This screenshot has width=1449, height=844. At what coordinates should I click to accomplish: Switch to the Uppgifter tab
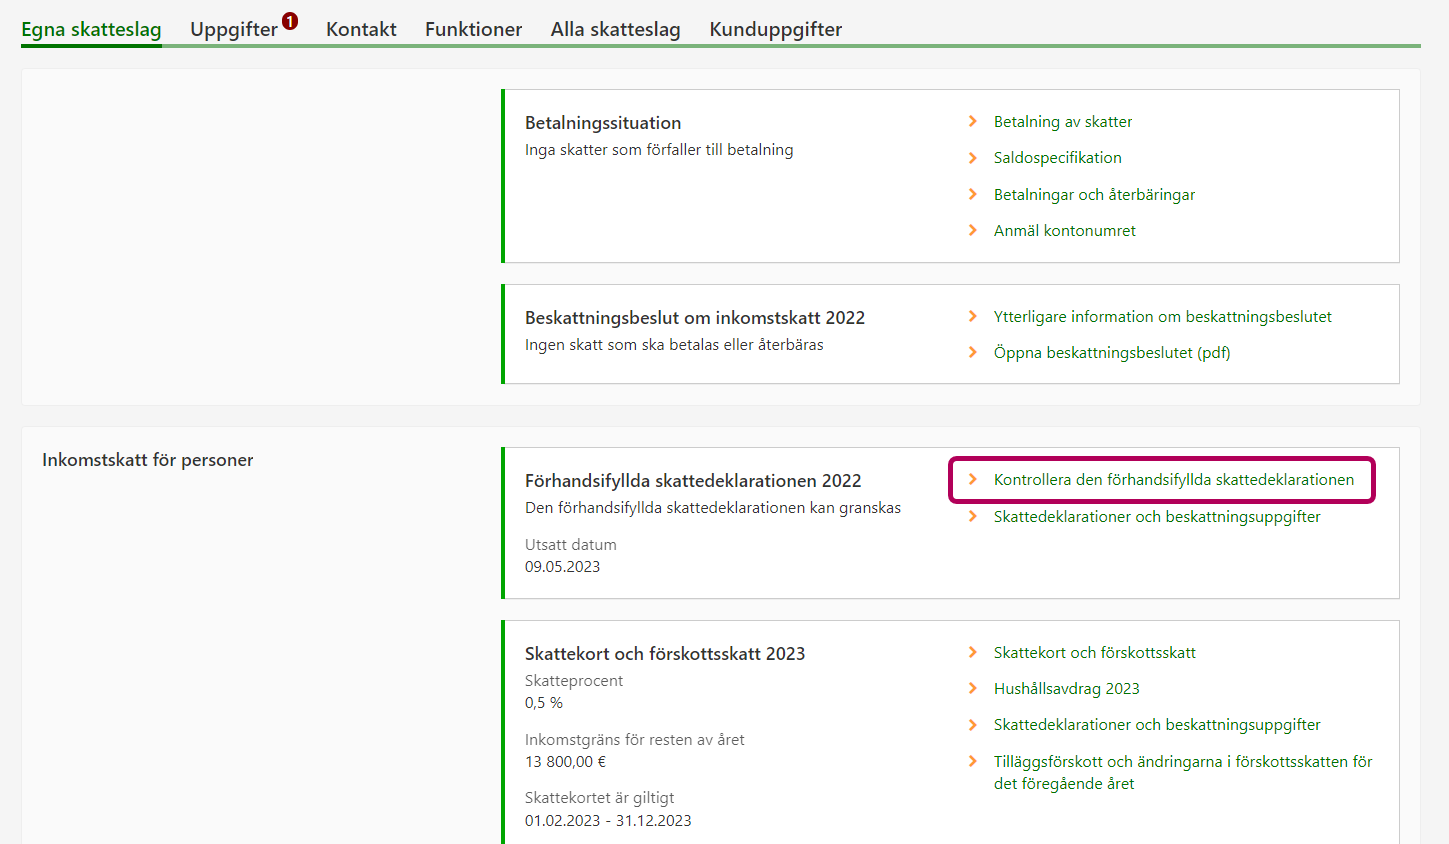coord(234,30)
